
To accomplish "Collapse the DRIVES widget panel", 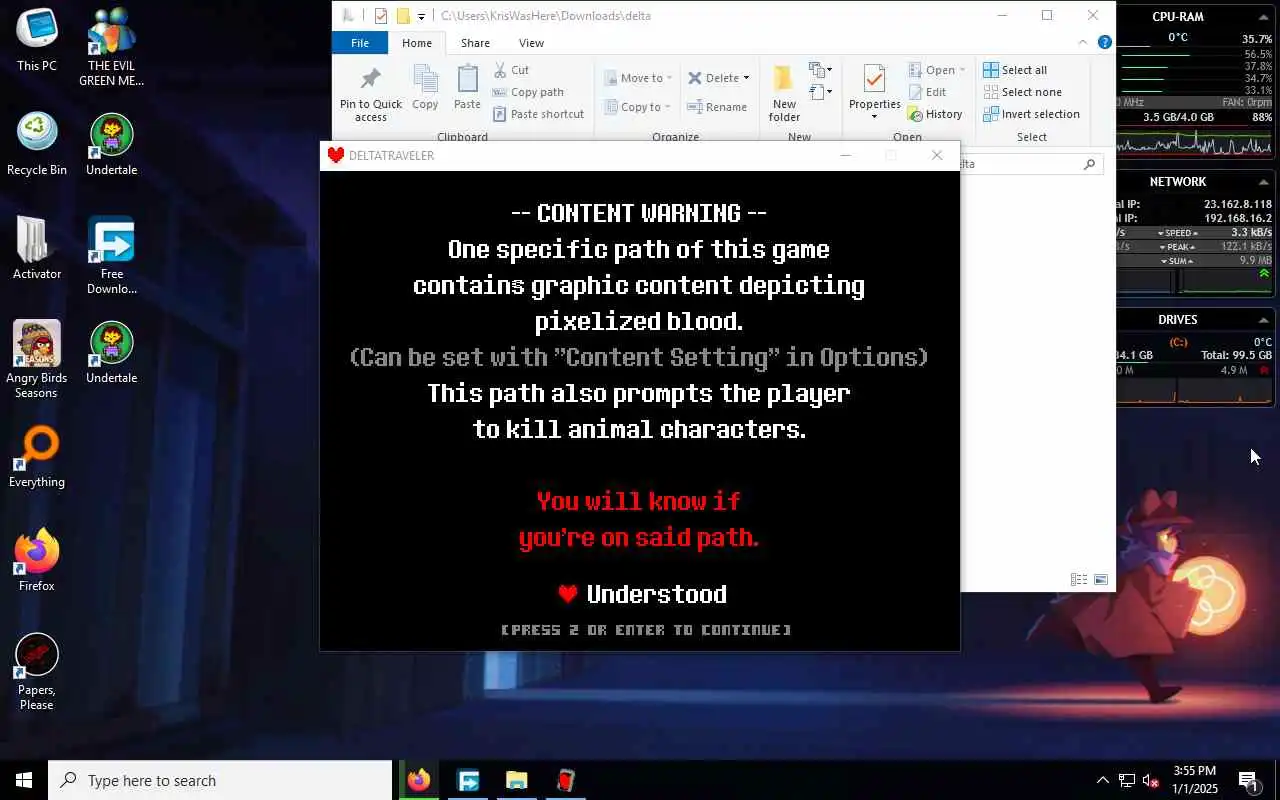I will click(1264, 320).
